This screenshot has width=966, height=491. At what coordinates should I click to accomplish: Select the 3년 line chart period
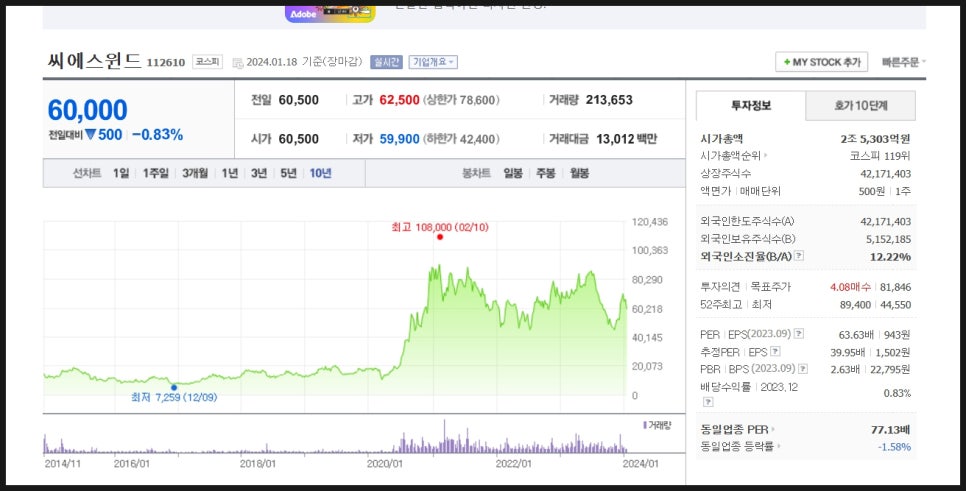pos(259,173)
